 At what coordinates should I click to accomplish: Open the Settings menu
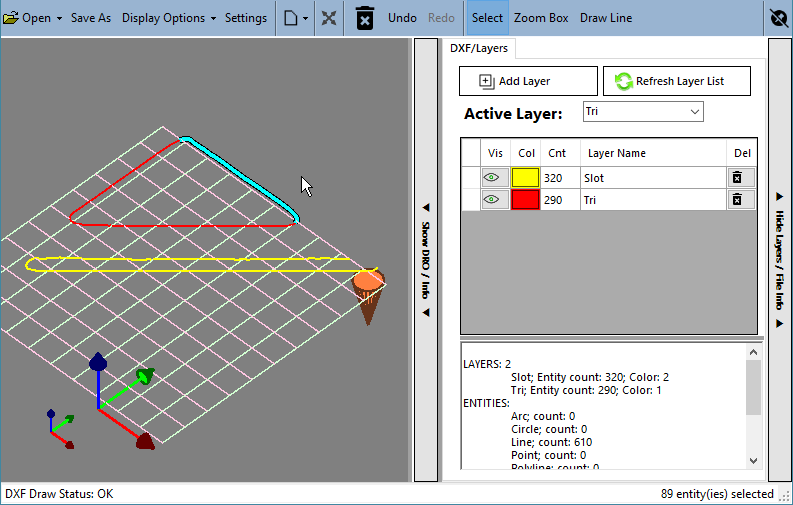(246, 18)
